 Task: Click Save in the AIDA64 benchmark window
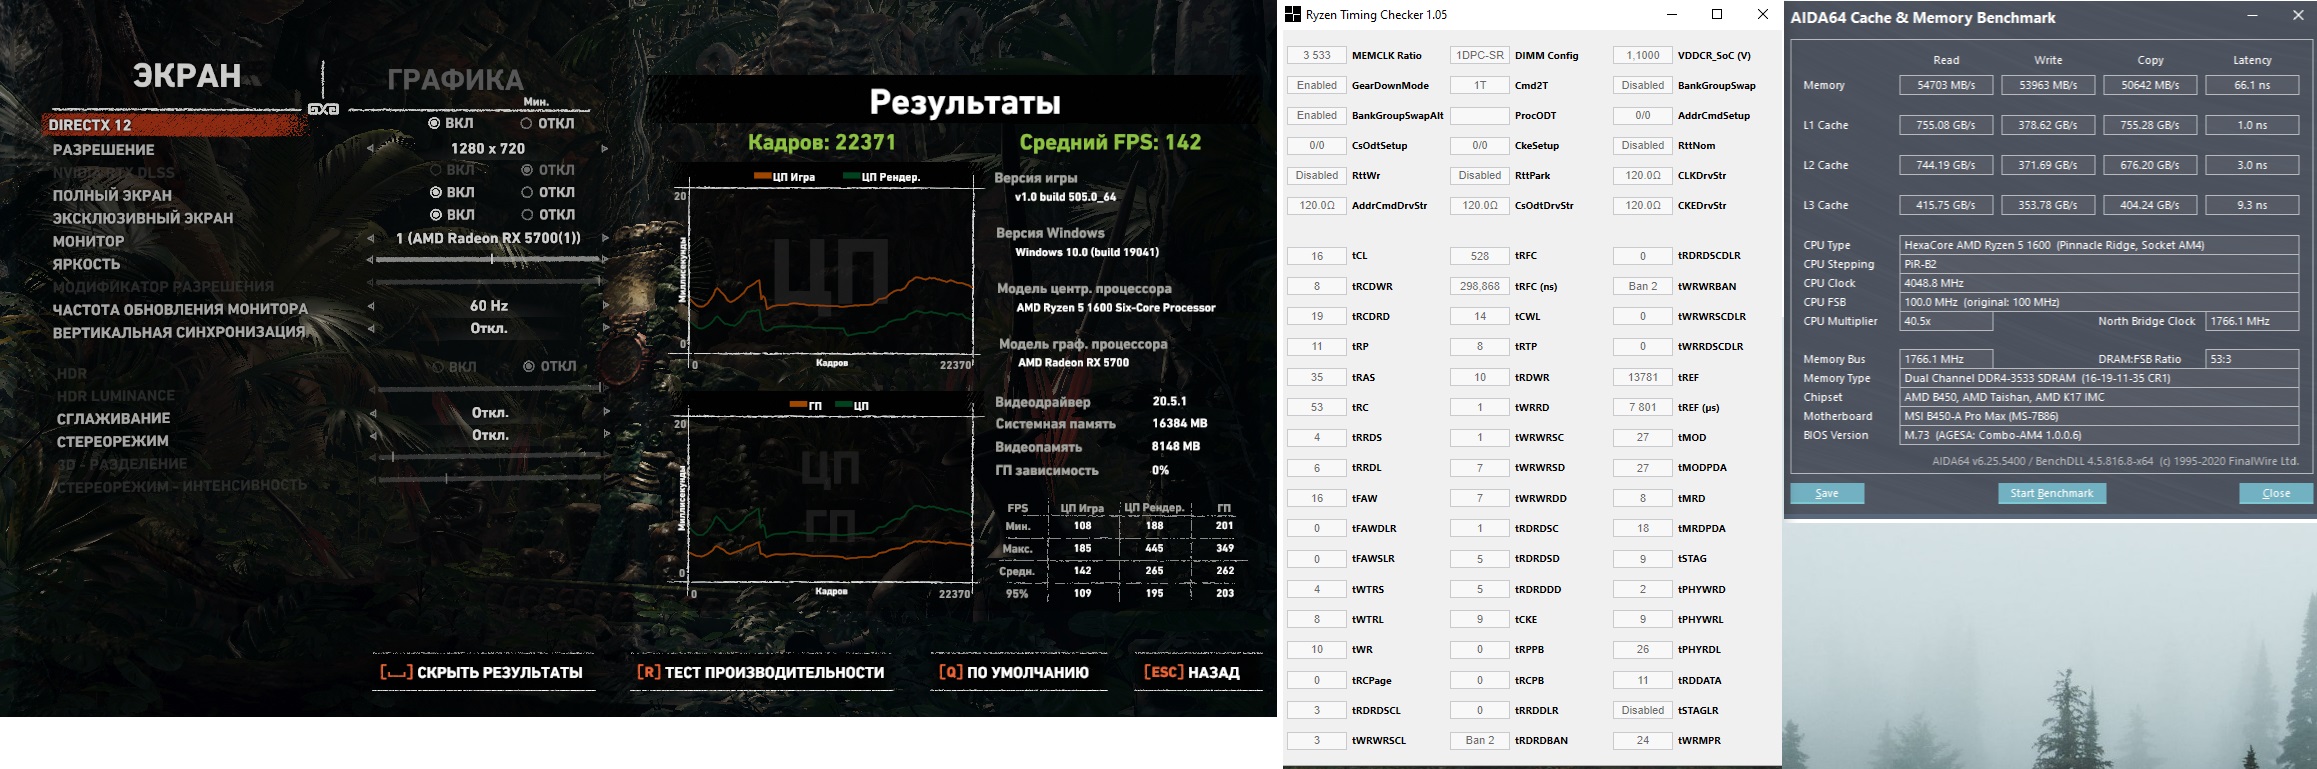click(1827, 493)
